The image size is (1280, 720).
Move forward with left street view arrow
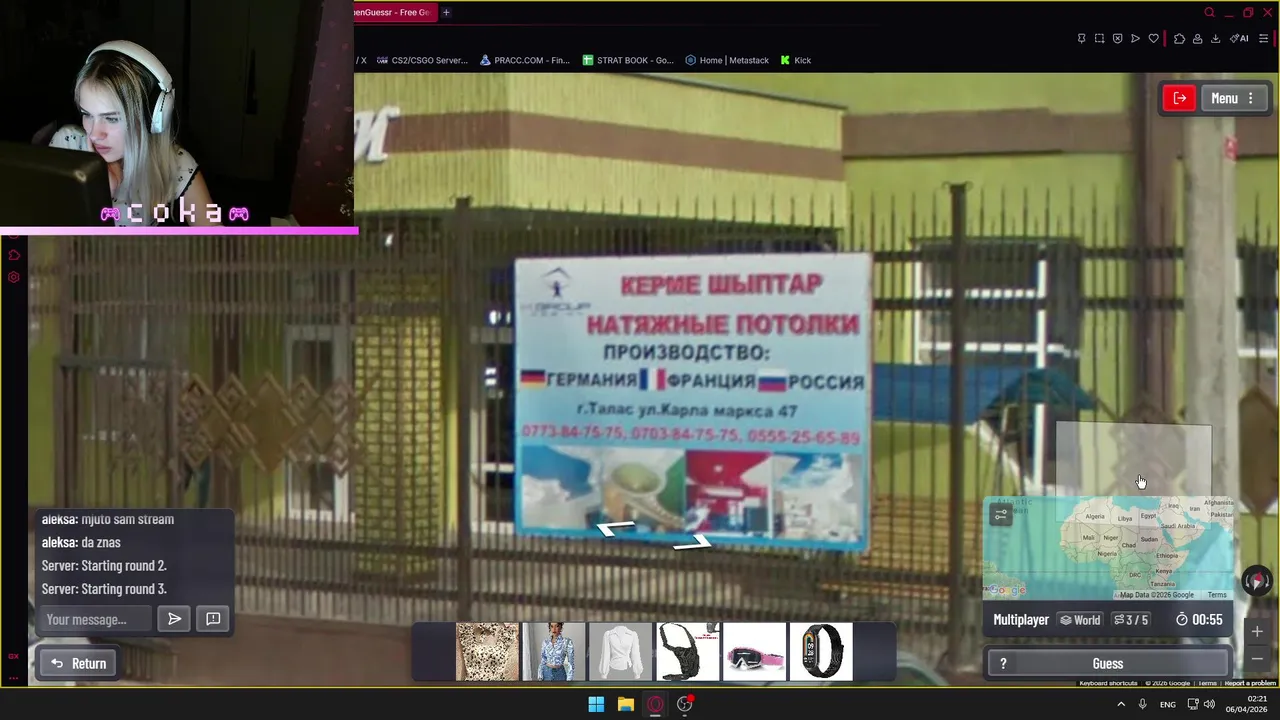coord(615,527)
